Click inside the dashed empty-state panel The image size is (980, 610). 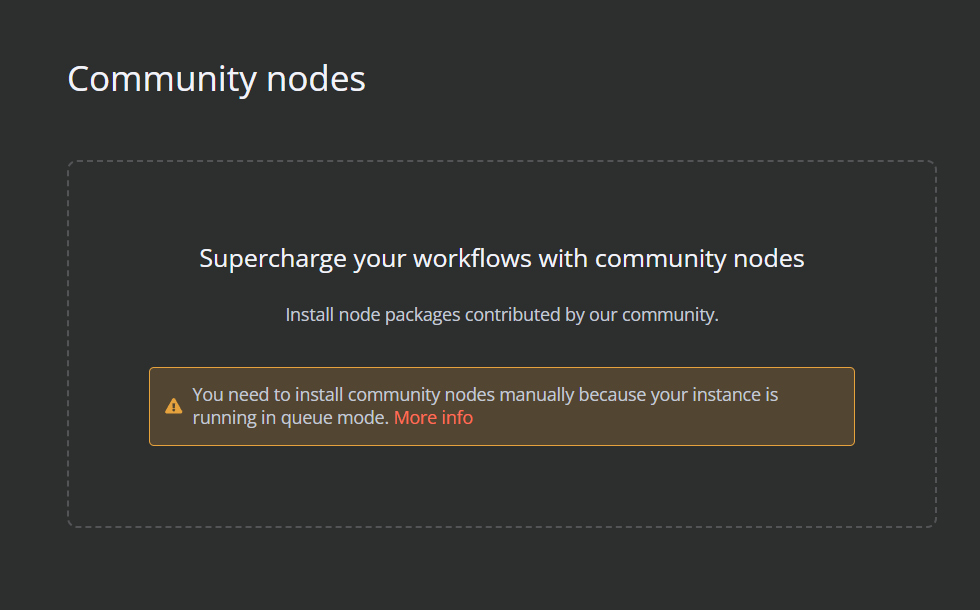[x=502, y=344]
